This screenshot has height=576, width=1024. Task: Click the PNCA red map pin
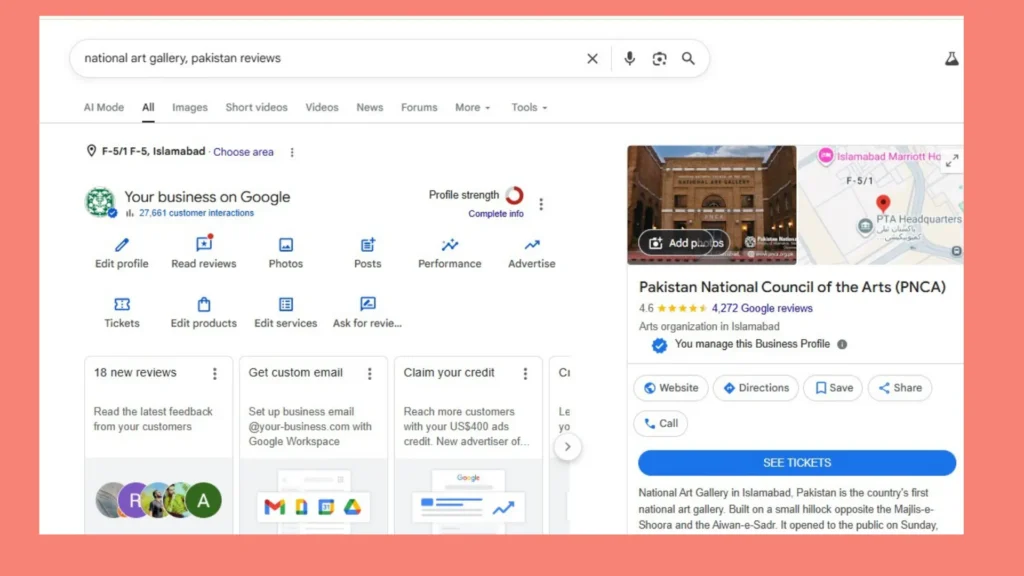pyautogui.click(x=883, y=204)
